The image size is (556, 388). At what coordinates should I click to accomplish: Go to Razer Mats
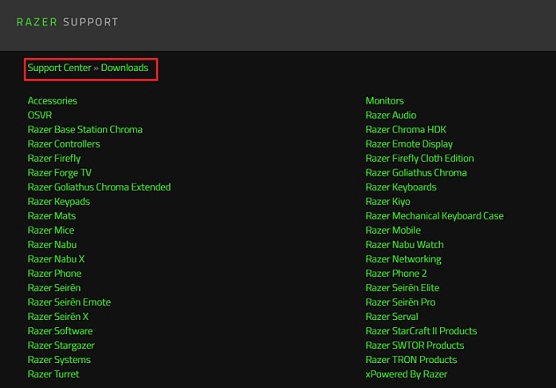coord(52,216)
